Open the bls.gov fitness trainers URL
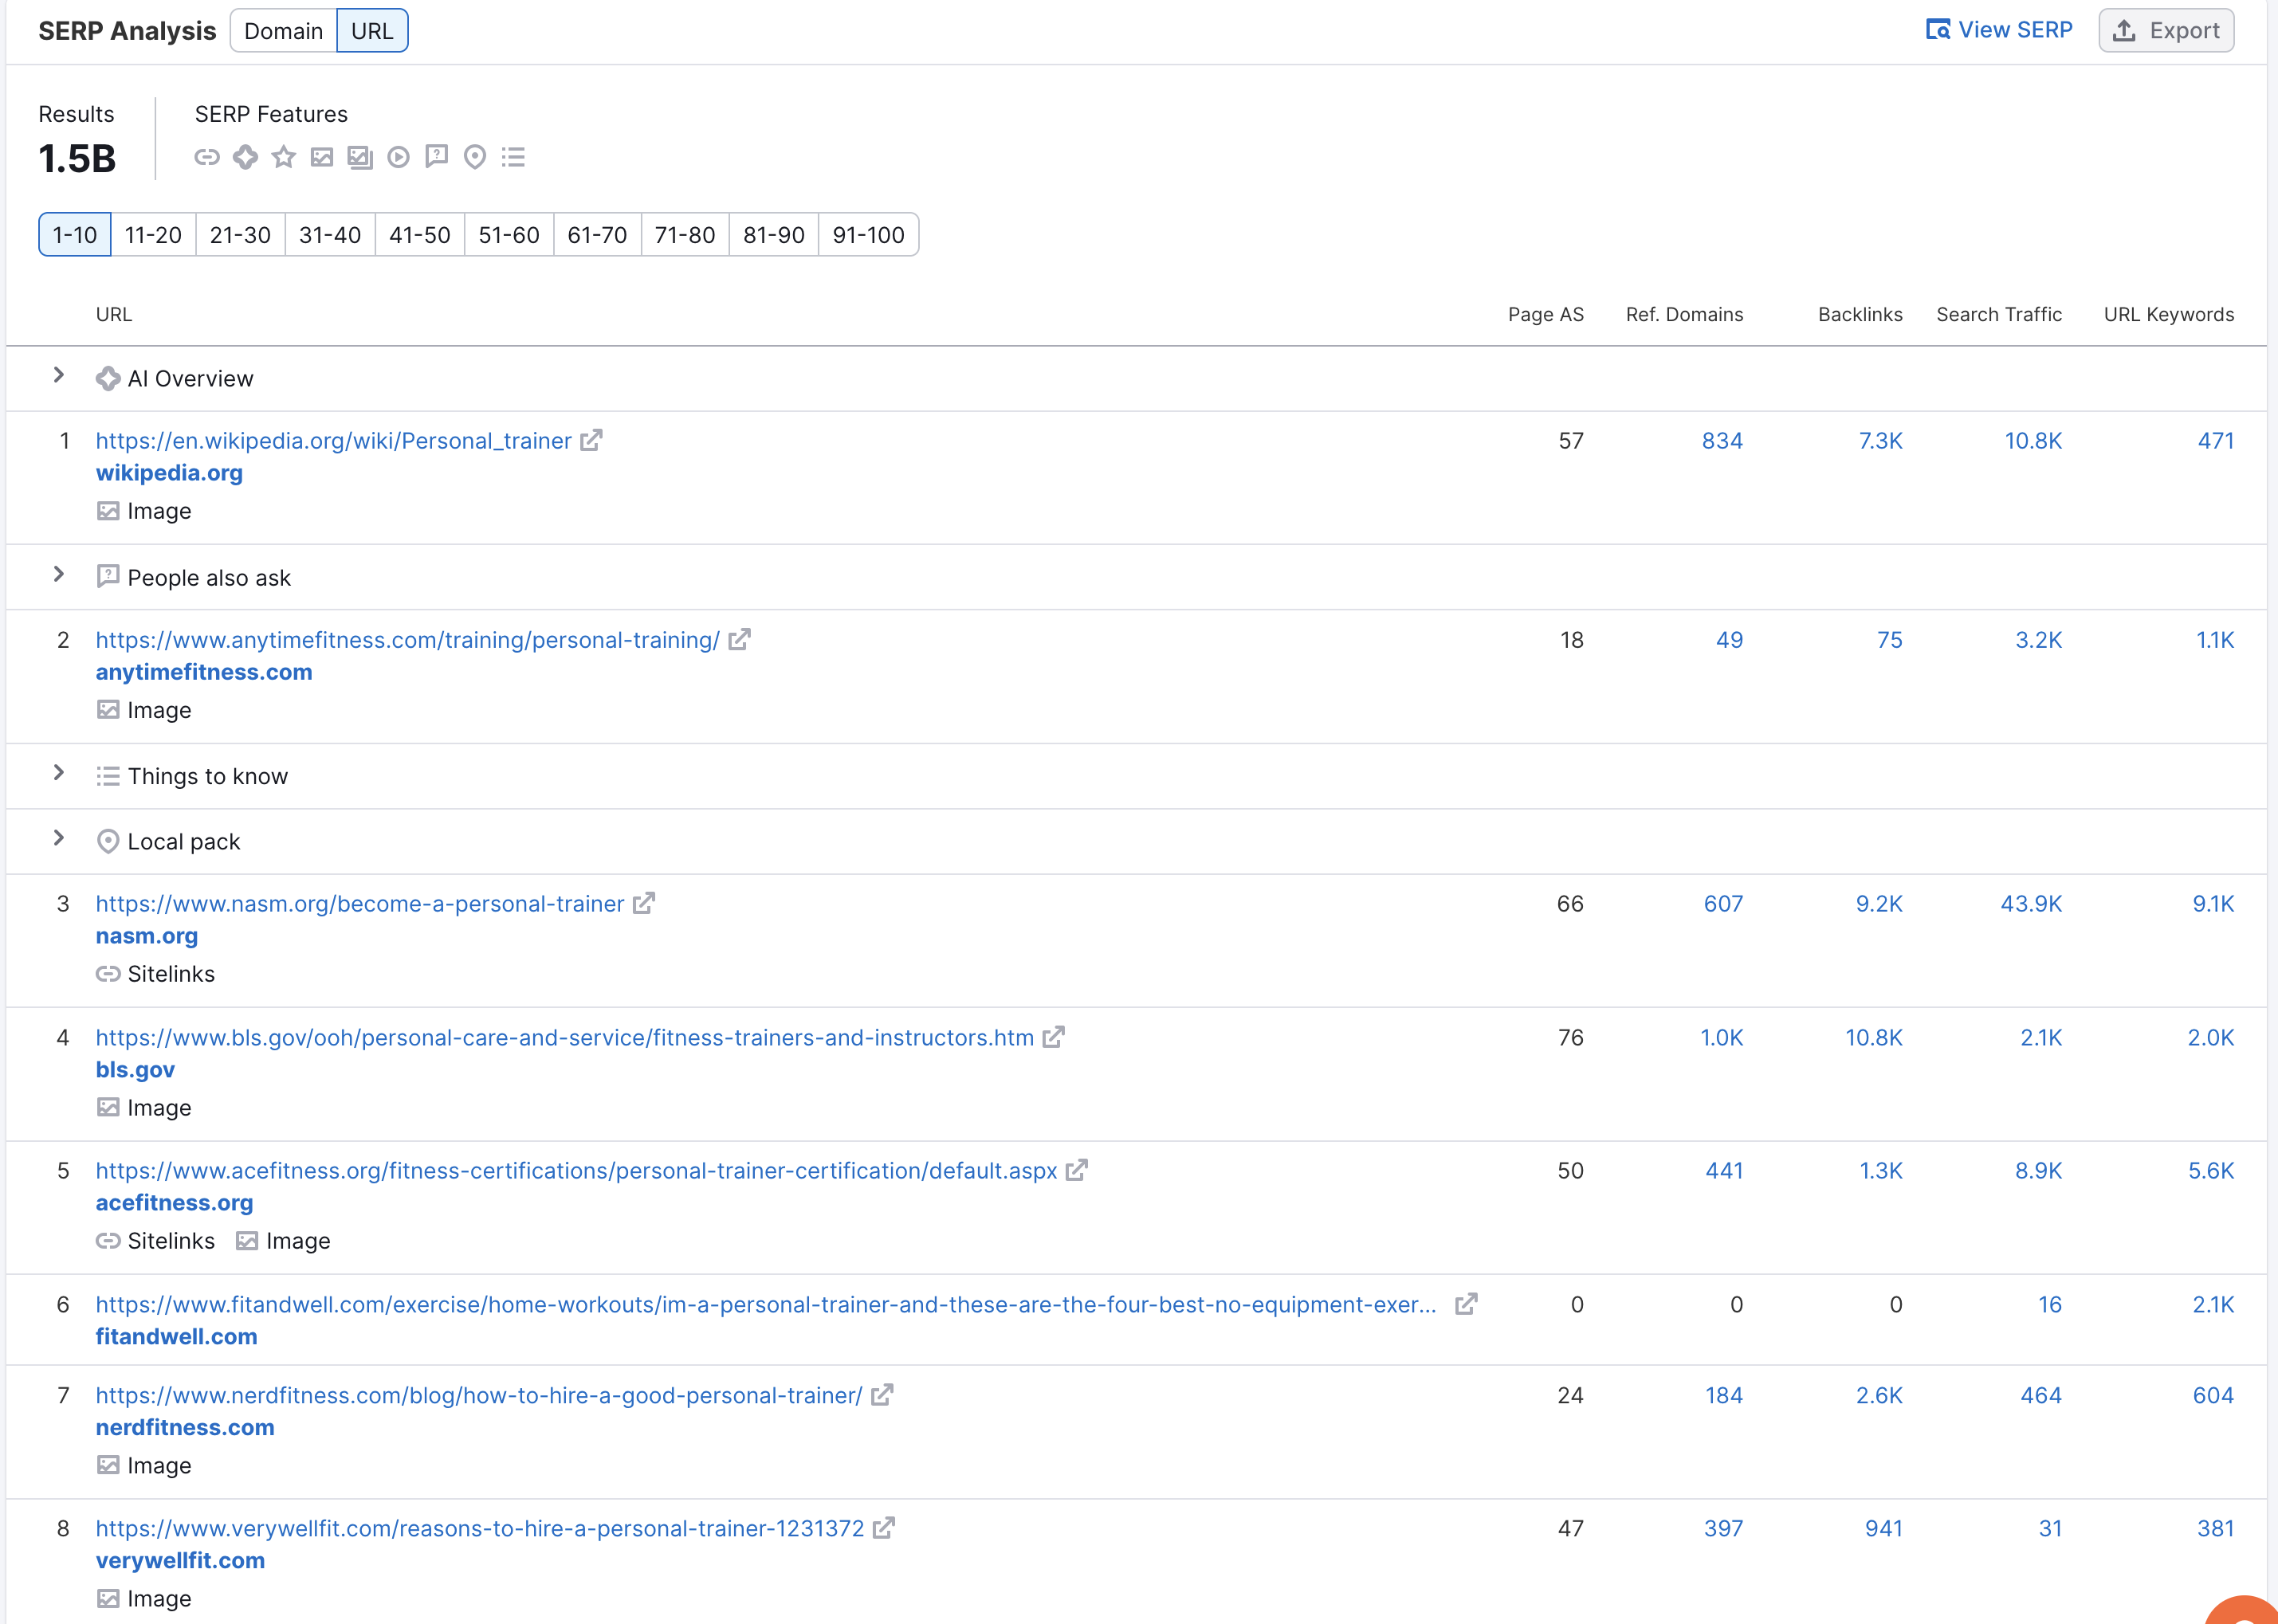Screen dimensions: 2278x1624 tap(565, 1038)
